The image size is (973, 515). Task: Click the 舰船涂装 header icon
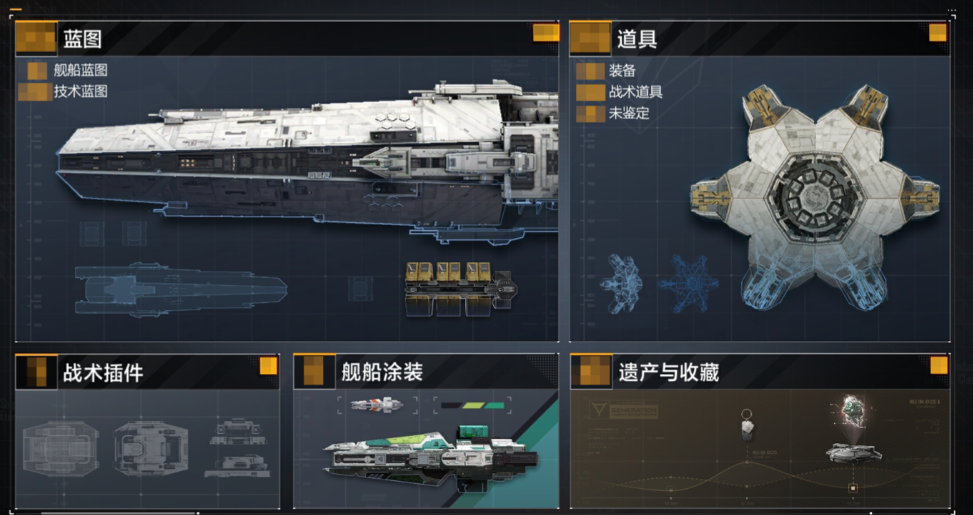314,372
